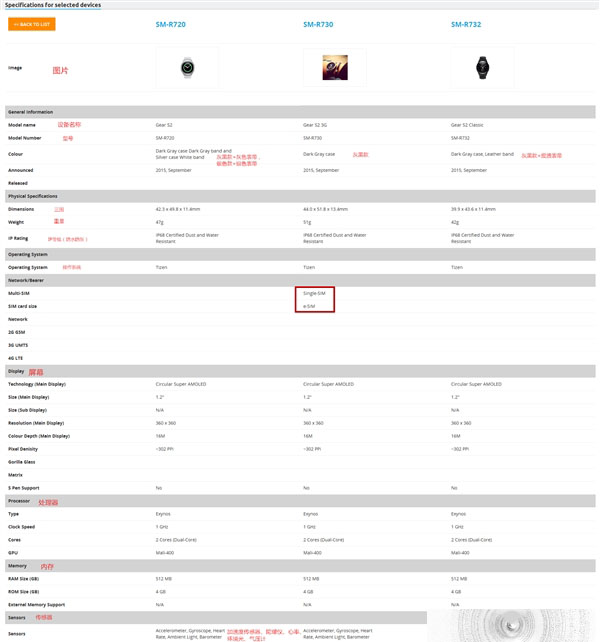
Task: Select the 'Model name' row label
Action: tap(22, 125)
